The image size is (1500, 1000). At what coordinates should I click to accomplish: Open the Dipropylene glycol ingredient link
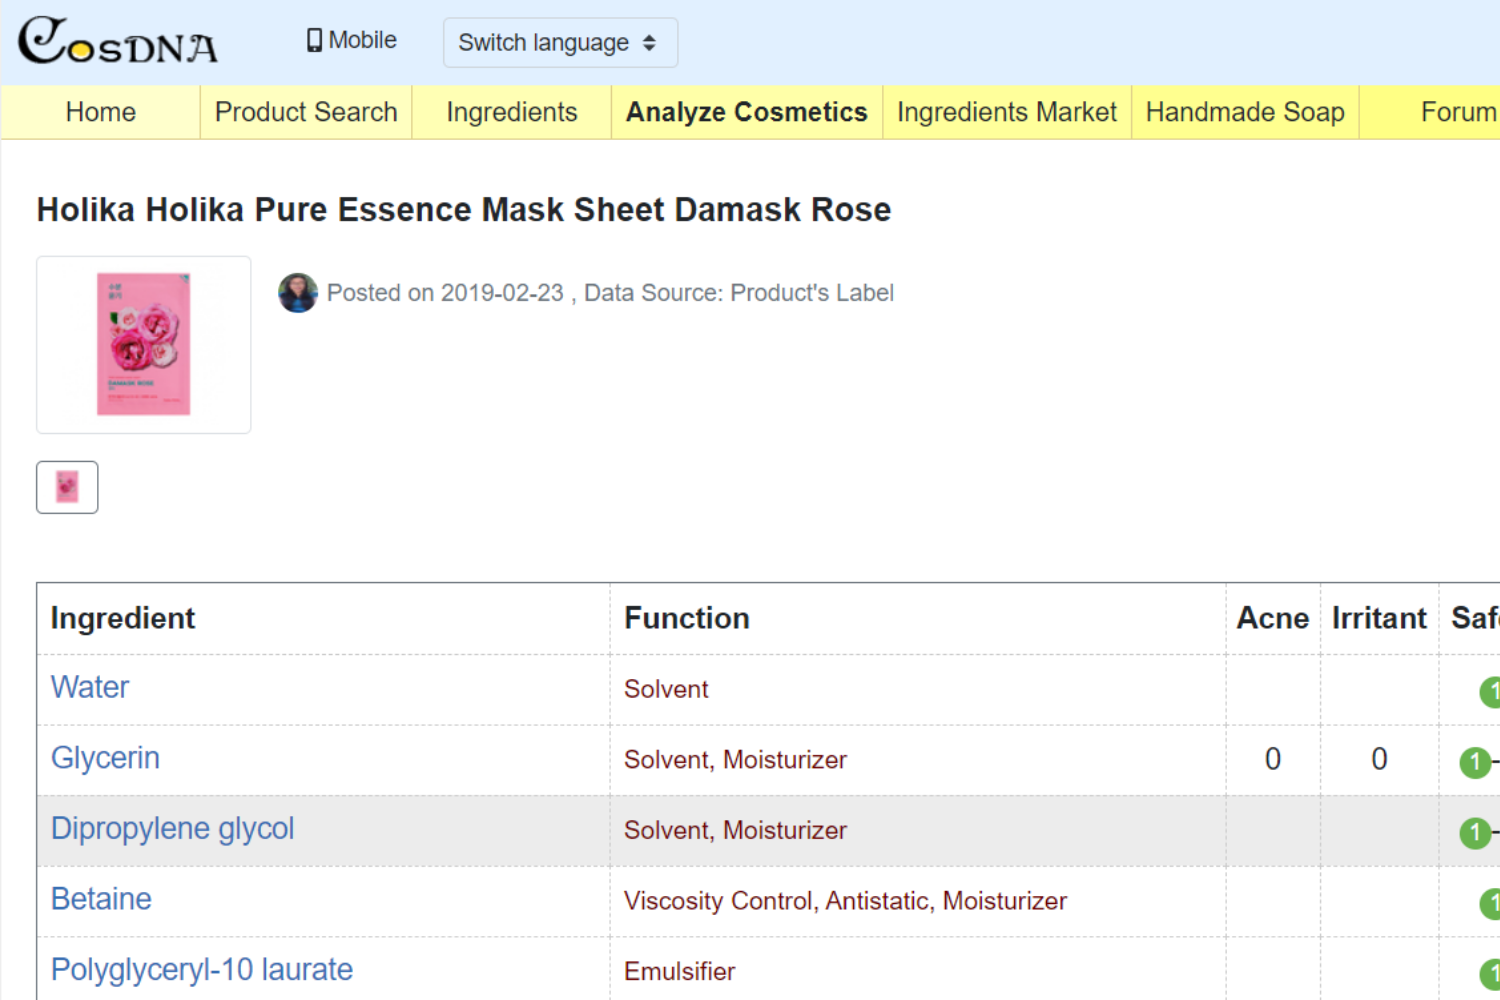pyautogui.click(x=173, y=829)
